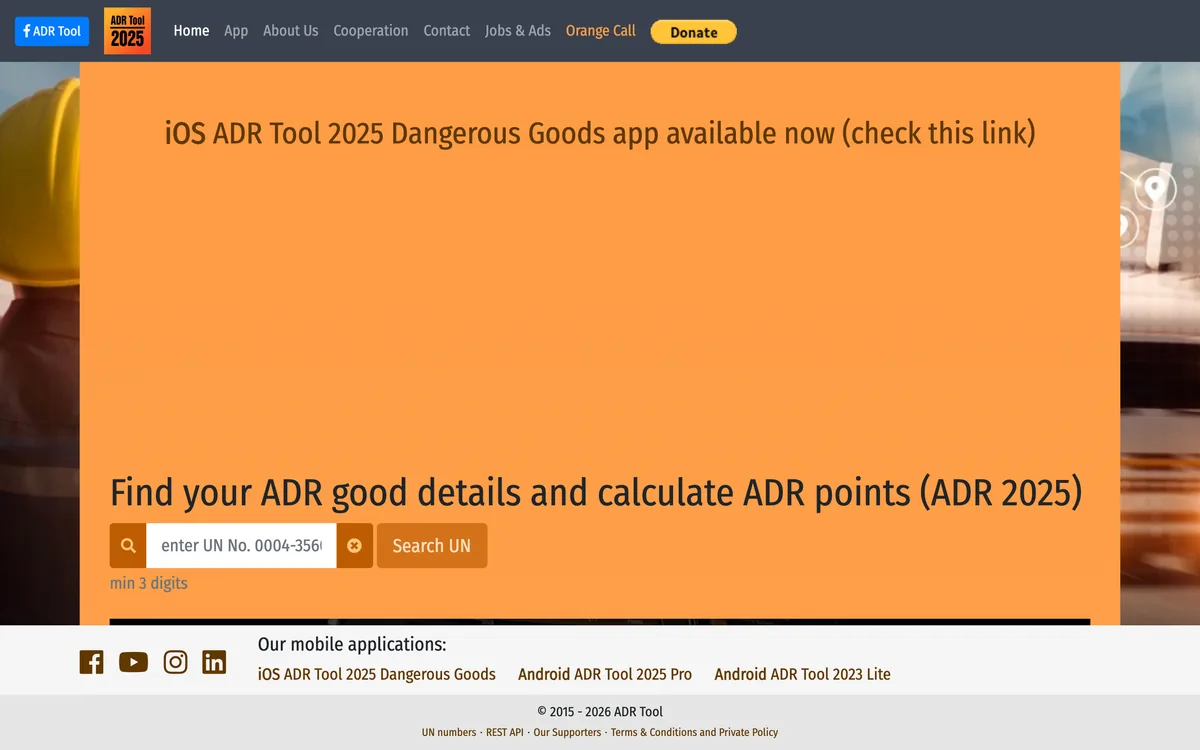This screenshot has height=750, width=1200.
Task: Open the App menu item
Action: click(236, 31)
